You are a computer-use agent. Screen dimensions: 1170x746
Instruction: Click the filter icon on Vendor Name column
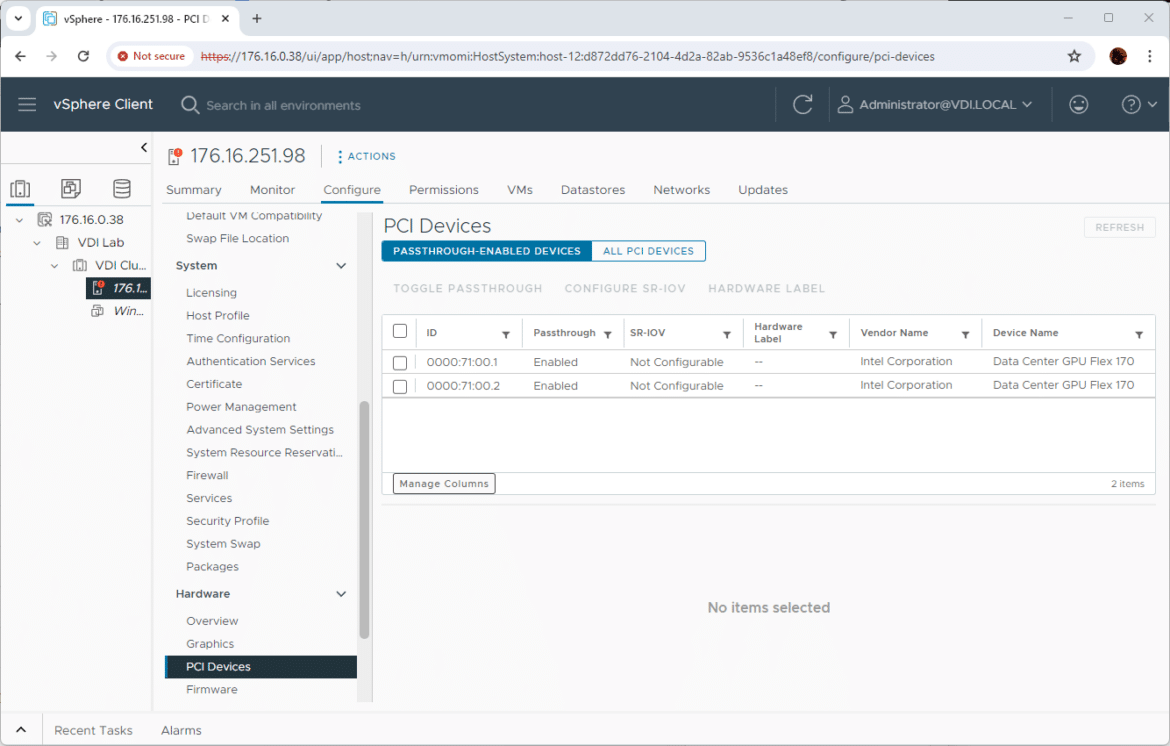(x=966, y=335)
